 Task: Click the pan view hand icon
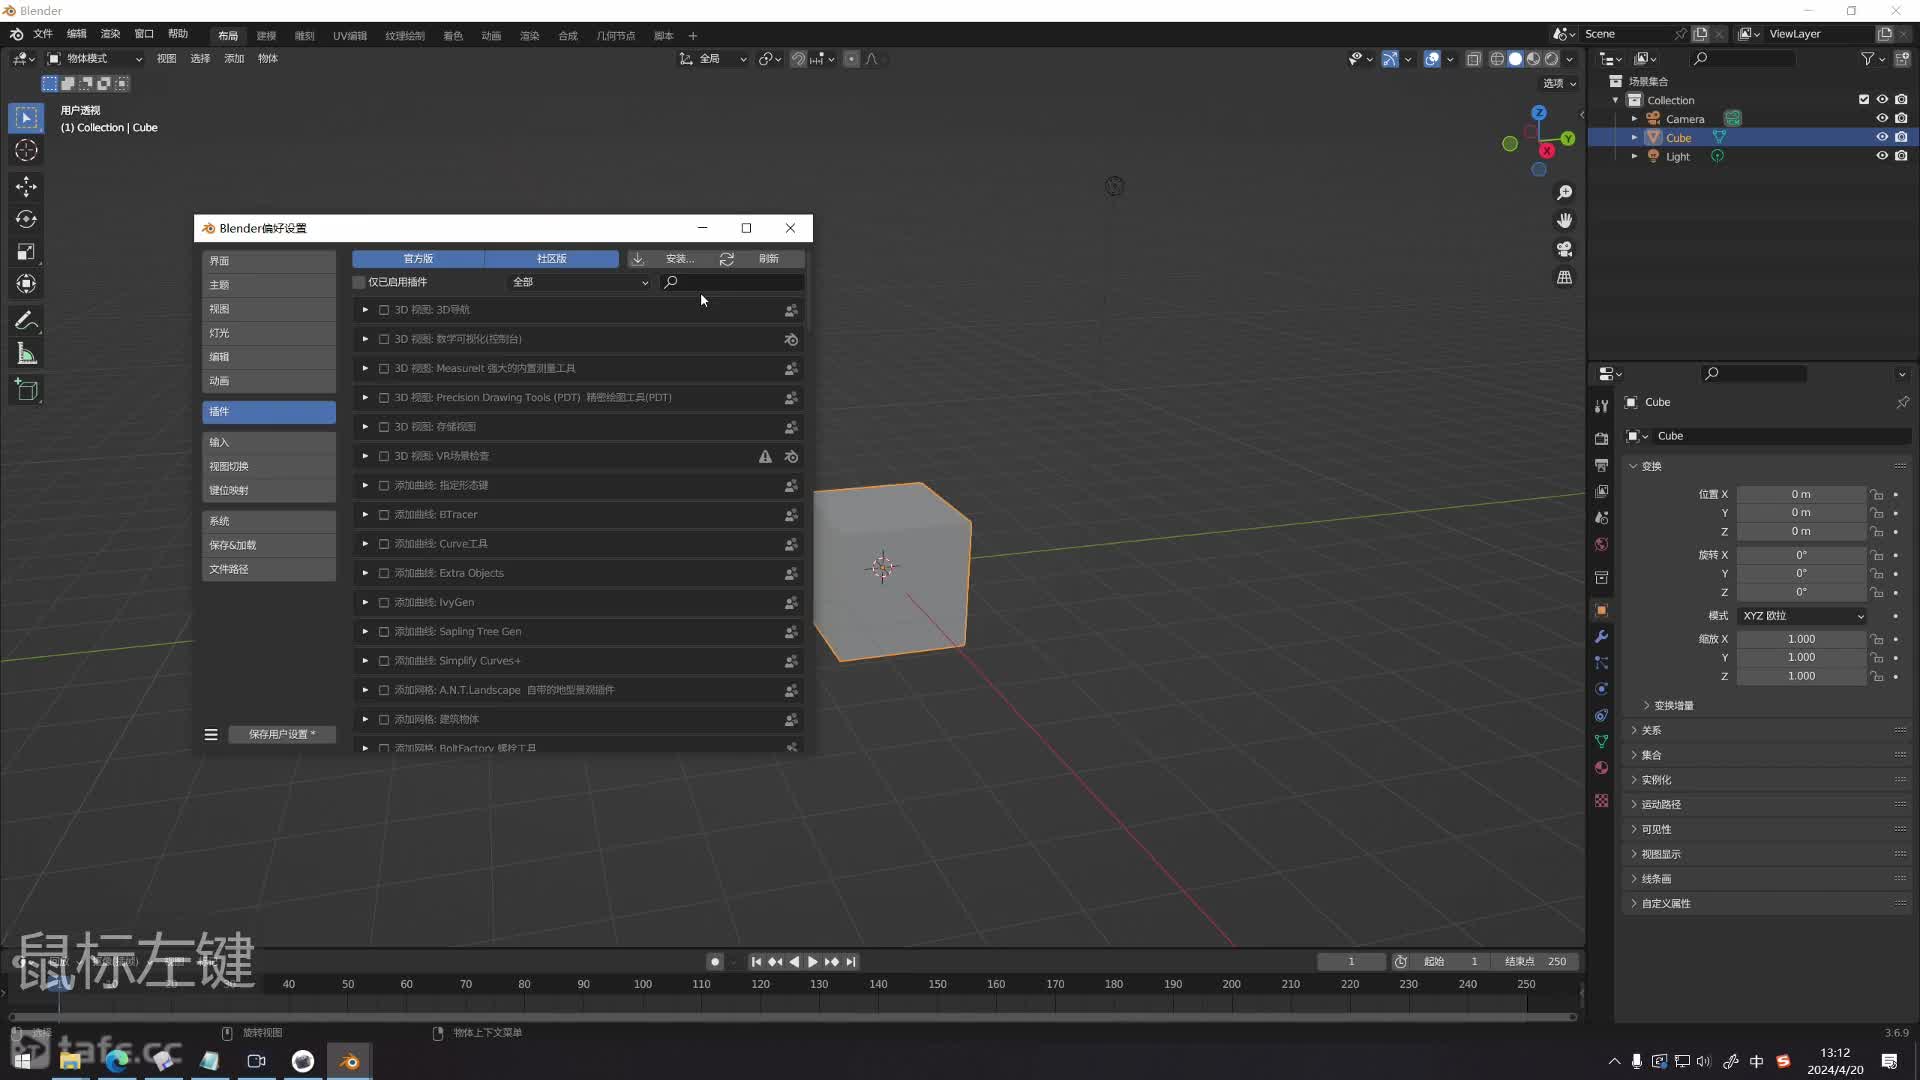[x=1565, y=221]
